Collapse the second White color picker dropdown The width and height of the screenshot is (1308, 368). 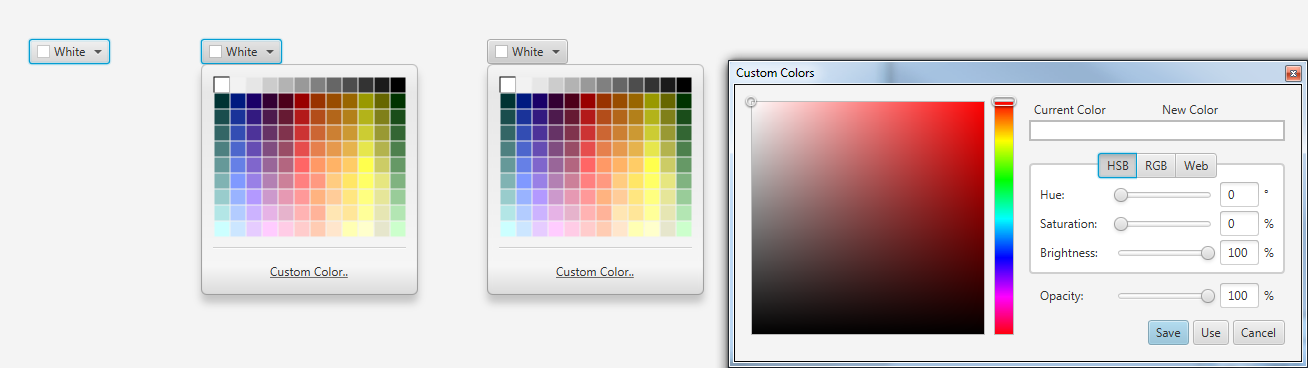(241, 52)
